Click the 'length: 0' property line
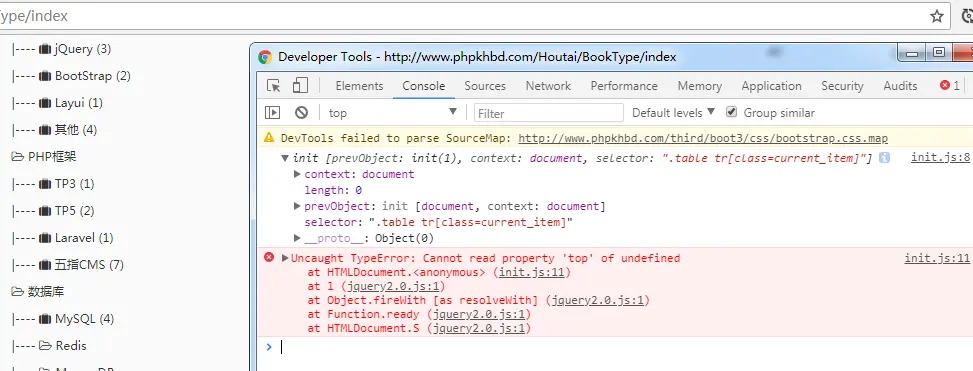Screen dimensions: 973x371 coord(333,190)
